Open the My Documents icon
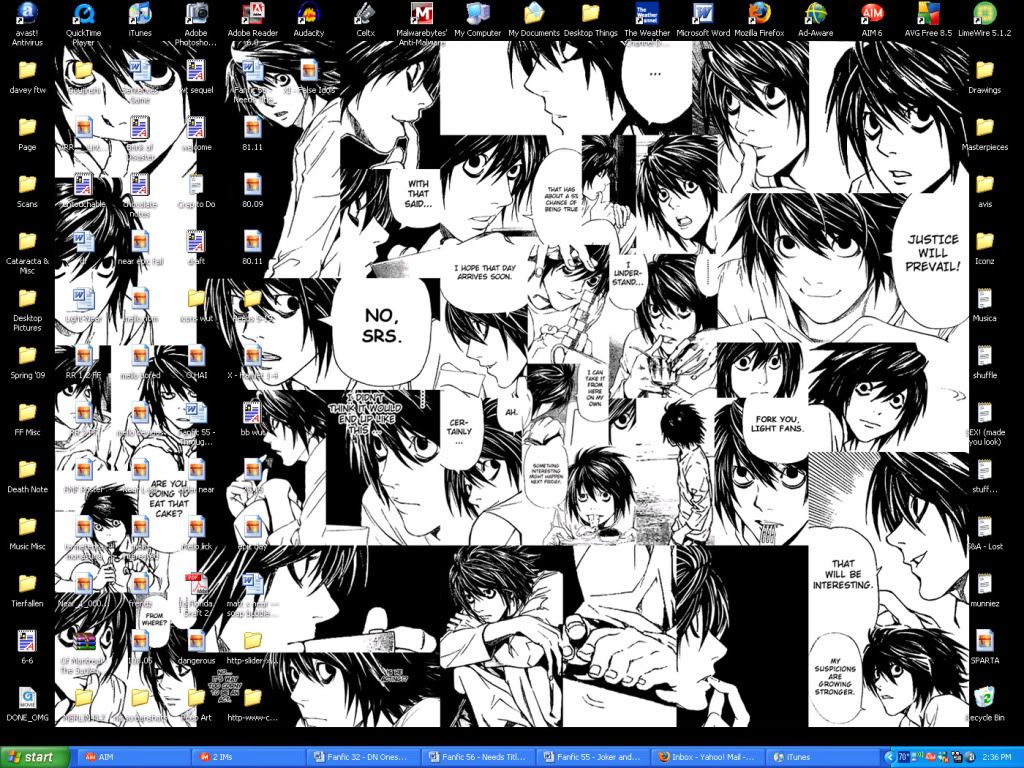1024x768 pixels. [534, 20]
